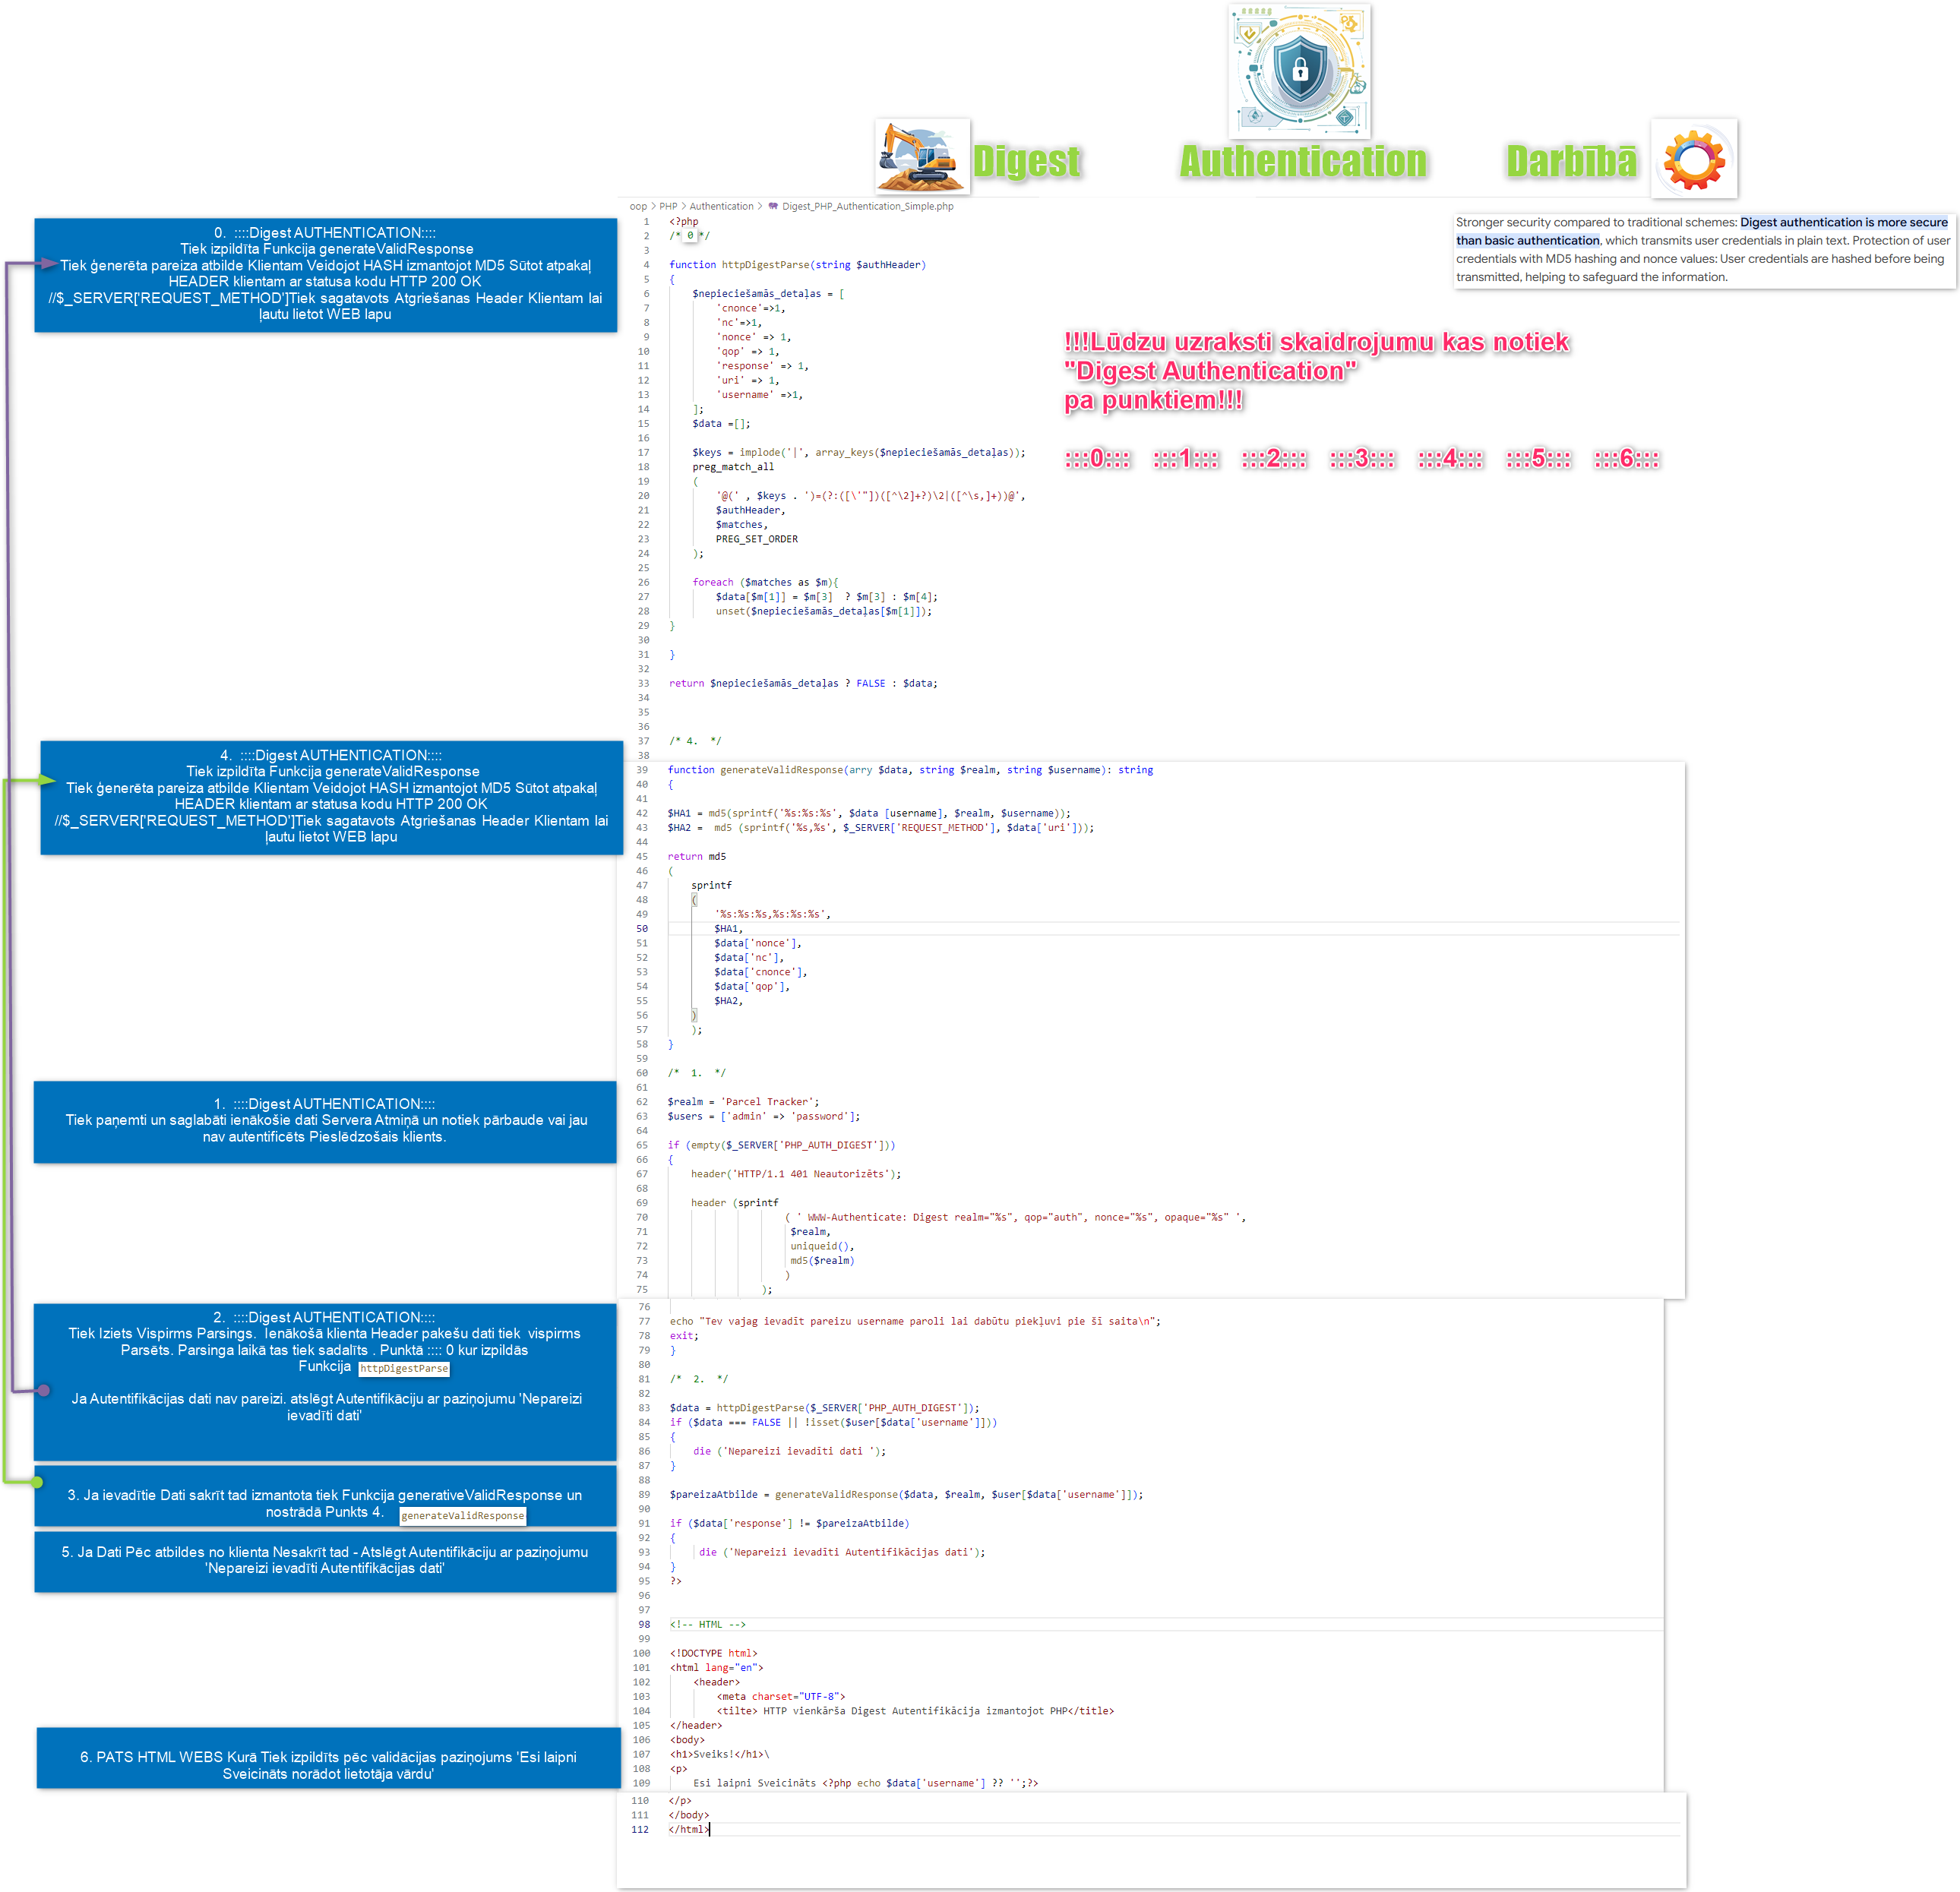Image resolution: width=1960 pixels, height=1892 pixels.
Task: Open the oop breadcrumb segment
Action: (x=638, y=207)
